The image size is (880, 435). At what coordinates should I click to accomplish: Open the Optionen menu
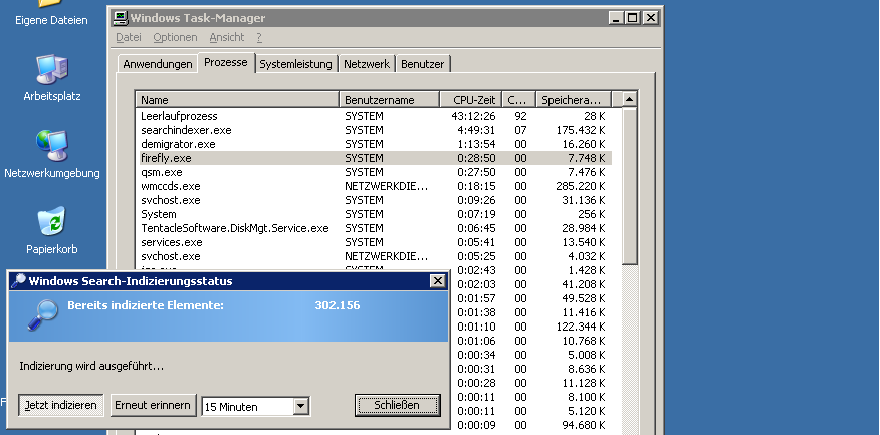click(x=175, y=37)
